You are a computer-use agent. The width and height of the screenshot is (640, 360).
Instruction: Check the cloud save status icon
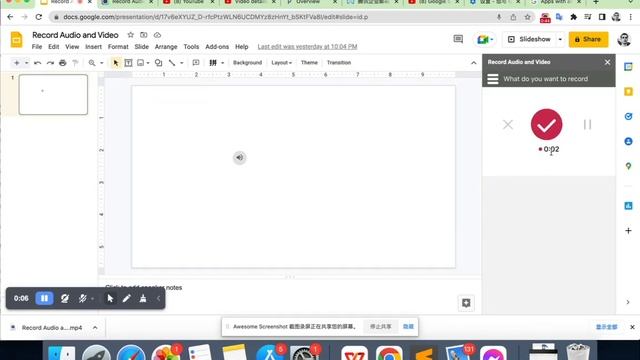coord(157,35)
